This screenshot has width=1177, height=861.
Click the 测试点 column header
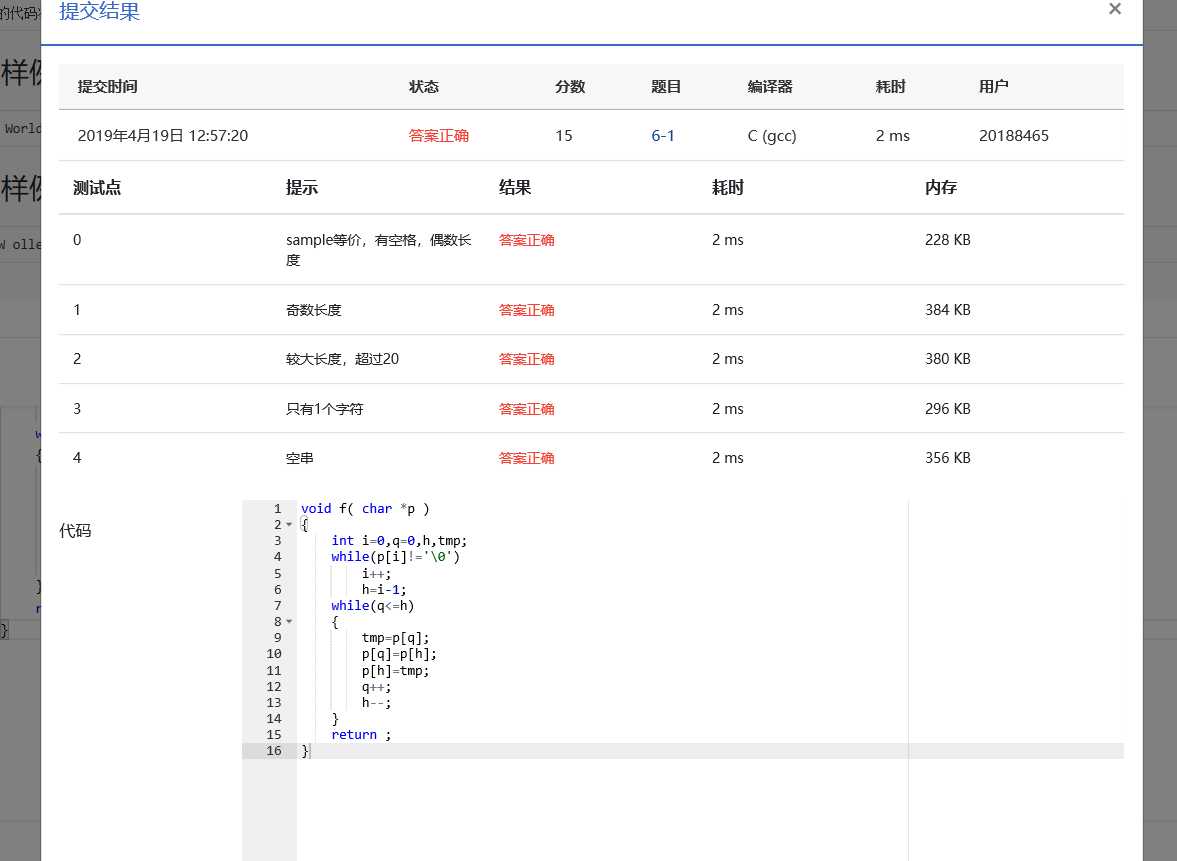[97, 188]
